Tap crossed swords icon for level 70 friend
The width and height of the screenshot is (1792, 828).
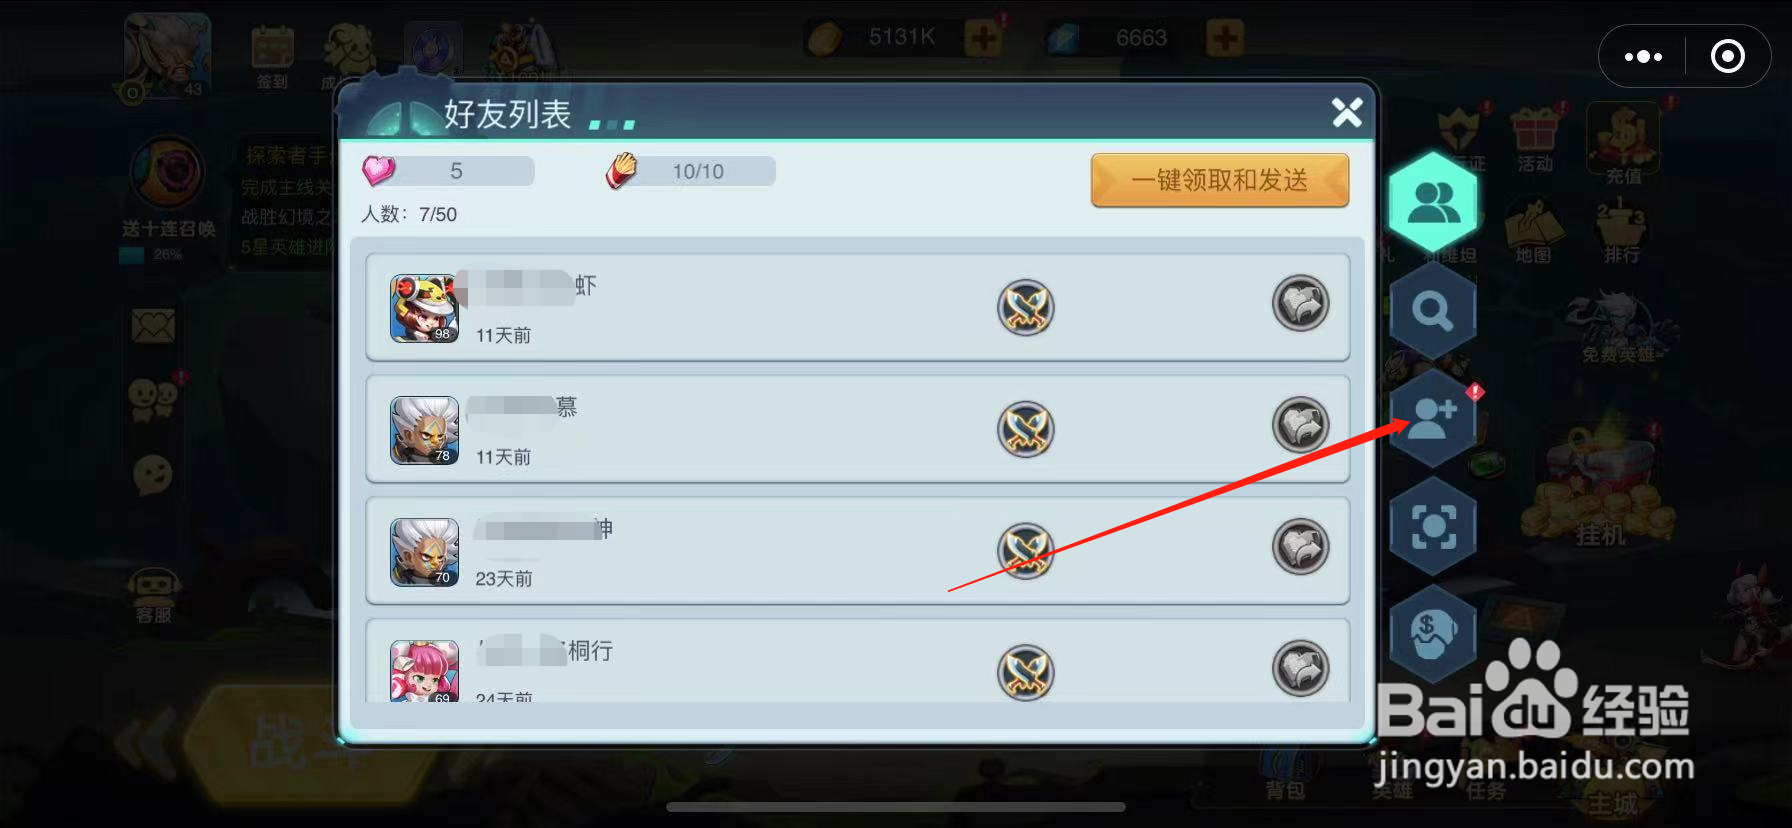coord(1026,551)
